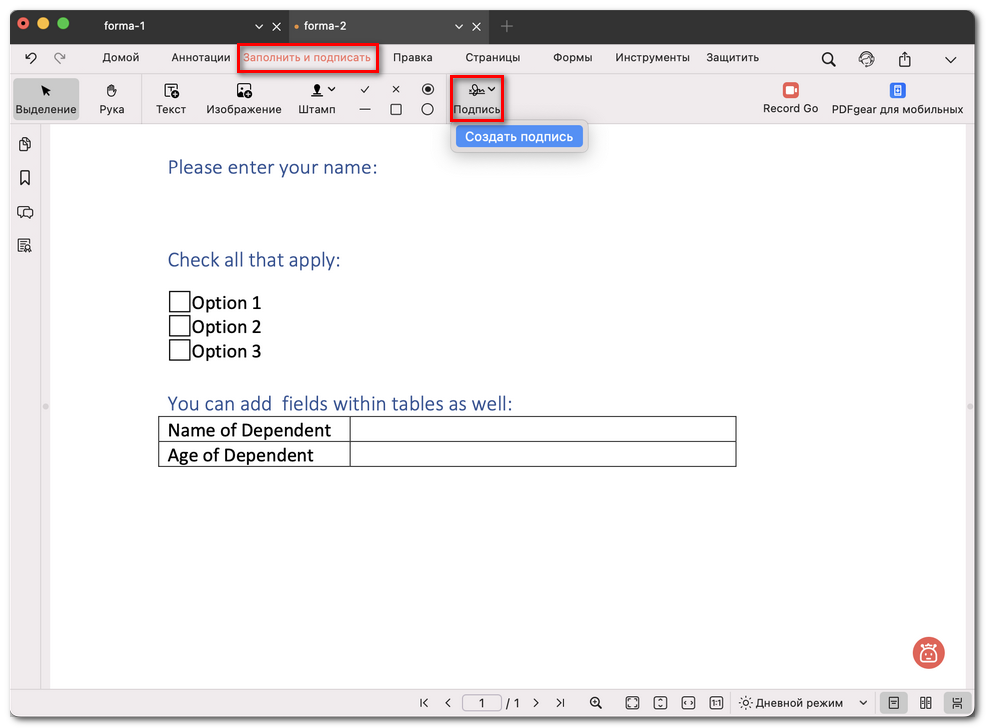This screenshot has width=986, height=728.
Task: Check the Option 2 checkbox
Action: tap(179, 326)
